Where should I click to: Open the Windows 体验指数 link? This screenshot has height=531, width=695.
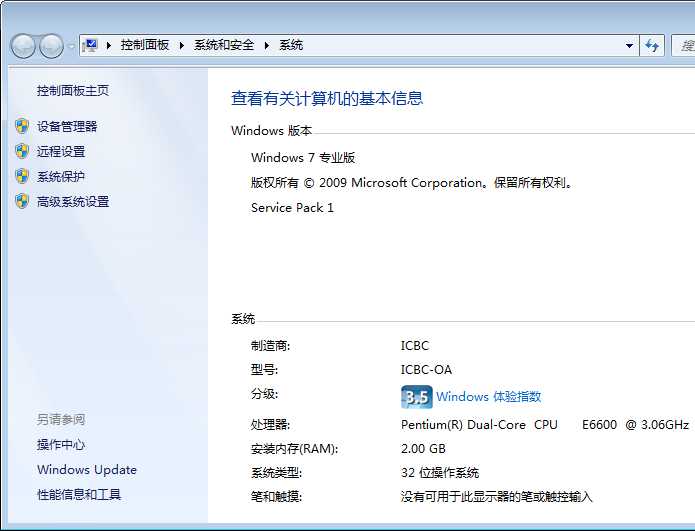coord(488,396)
